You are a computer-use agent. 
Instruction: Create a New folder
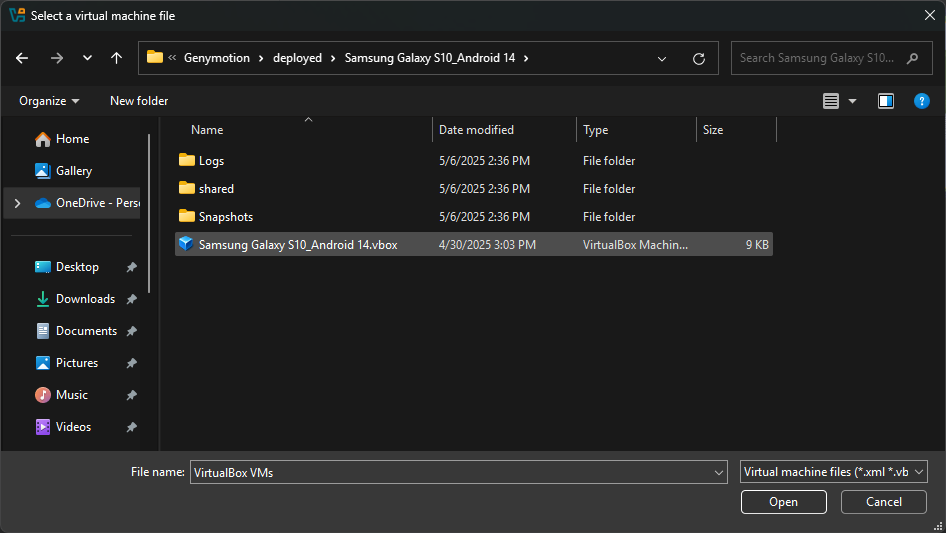pyautogui.click(x=139, y=101)
